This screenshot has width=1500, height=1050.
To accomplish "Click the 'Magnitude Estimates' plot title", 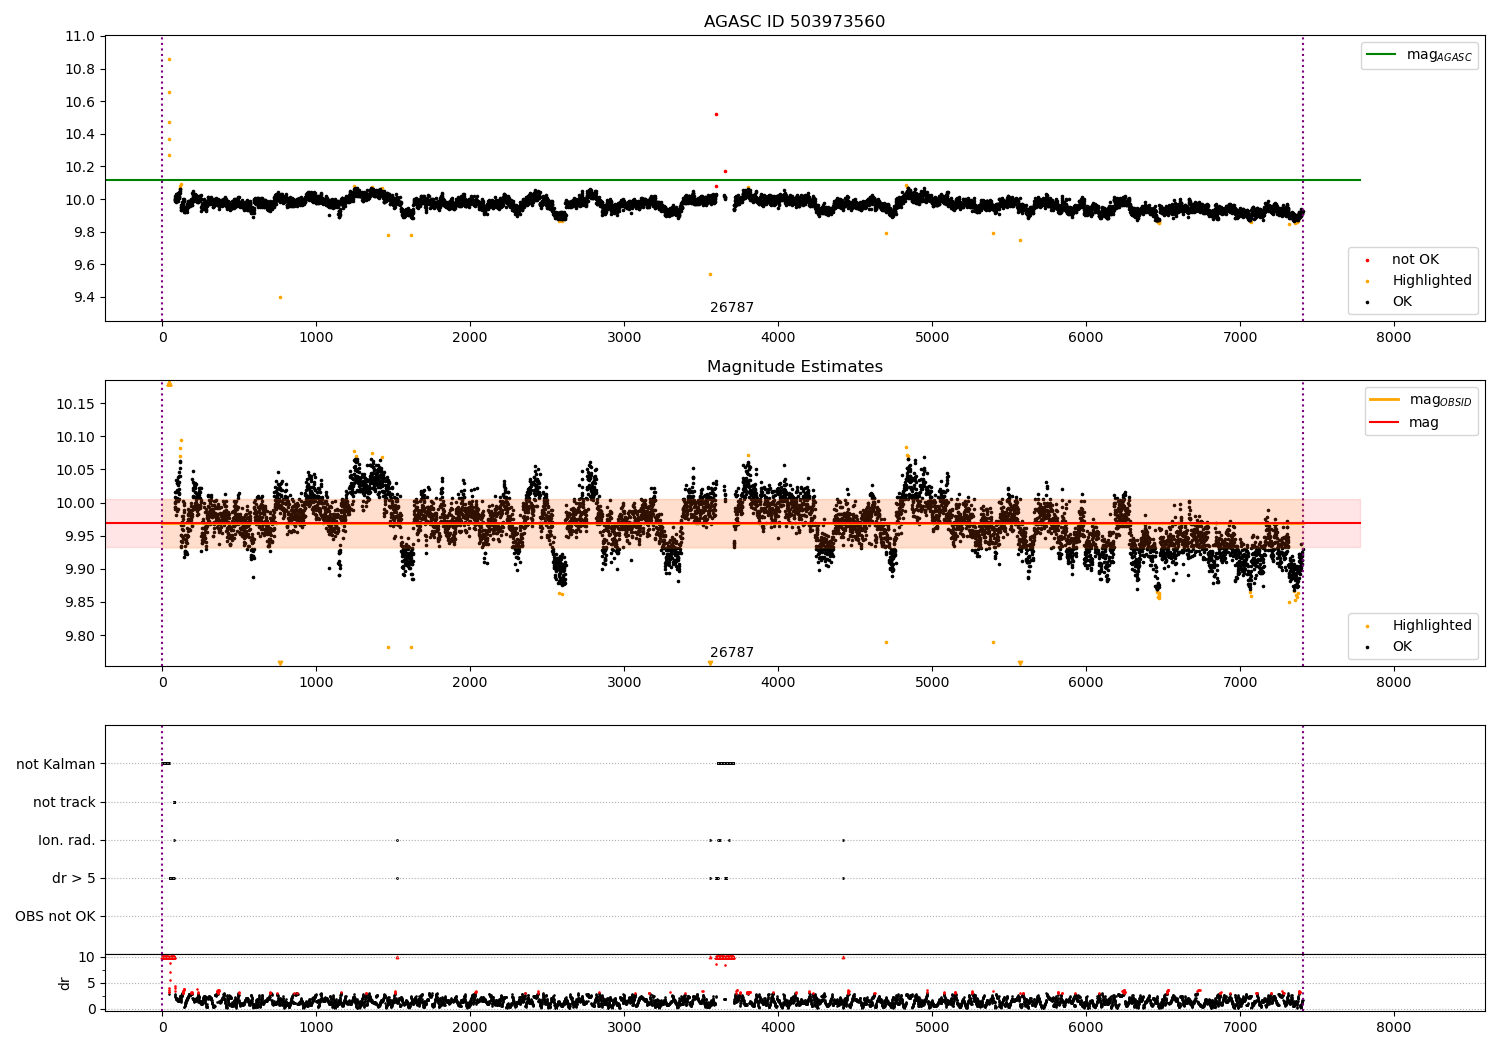I will 794,367.
